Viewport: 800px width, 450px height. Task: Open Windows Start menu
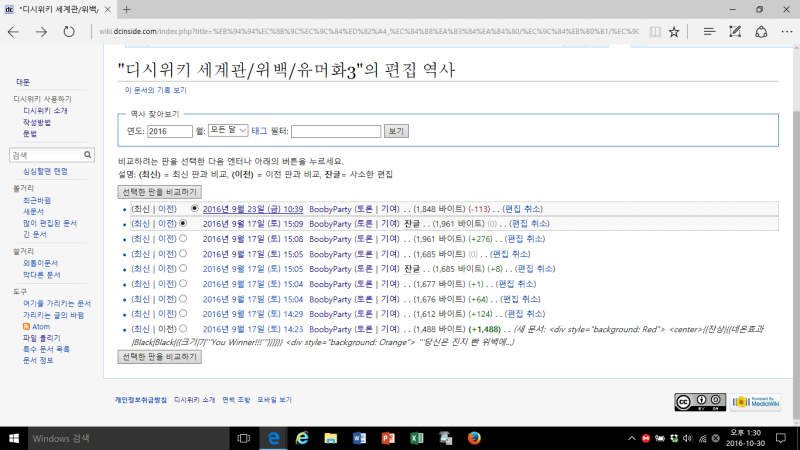pos(14,438)
